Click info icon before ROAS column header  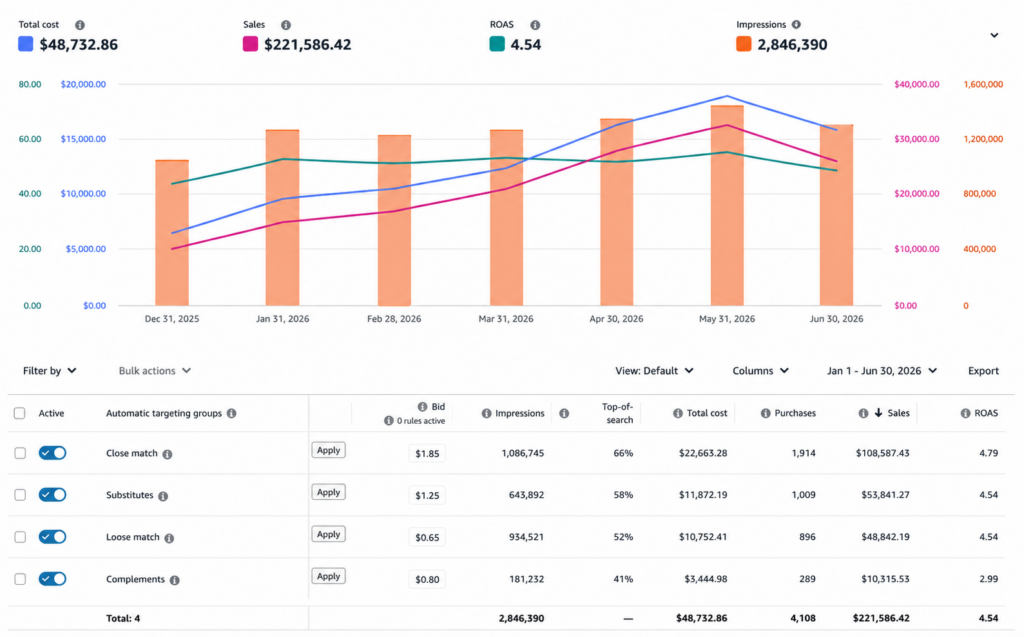pyautogui.click(x=965, y=413)
